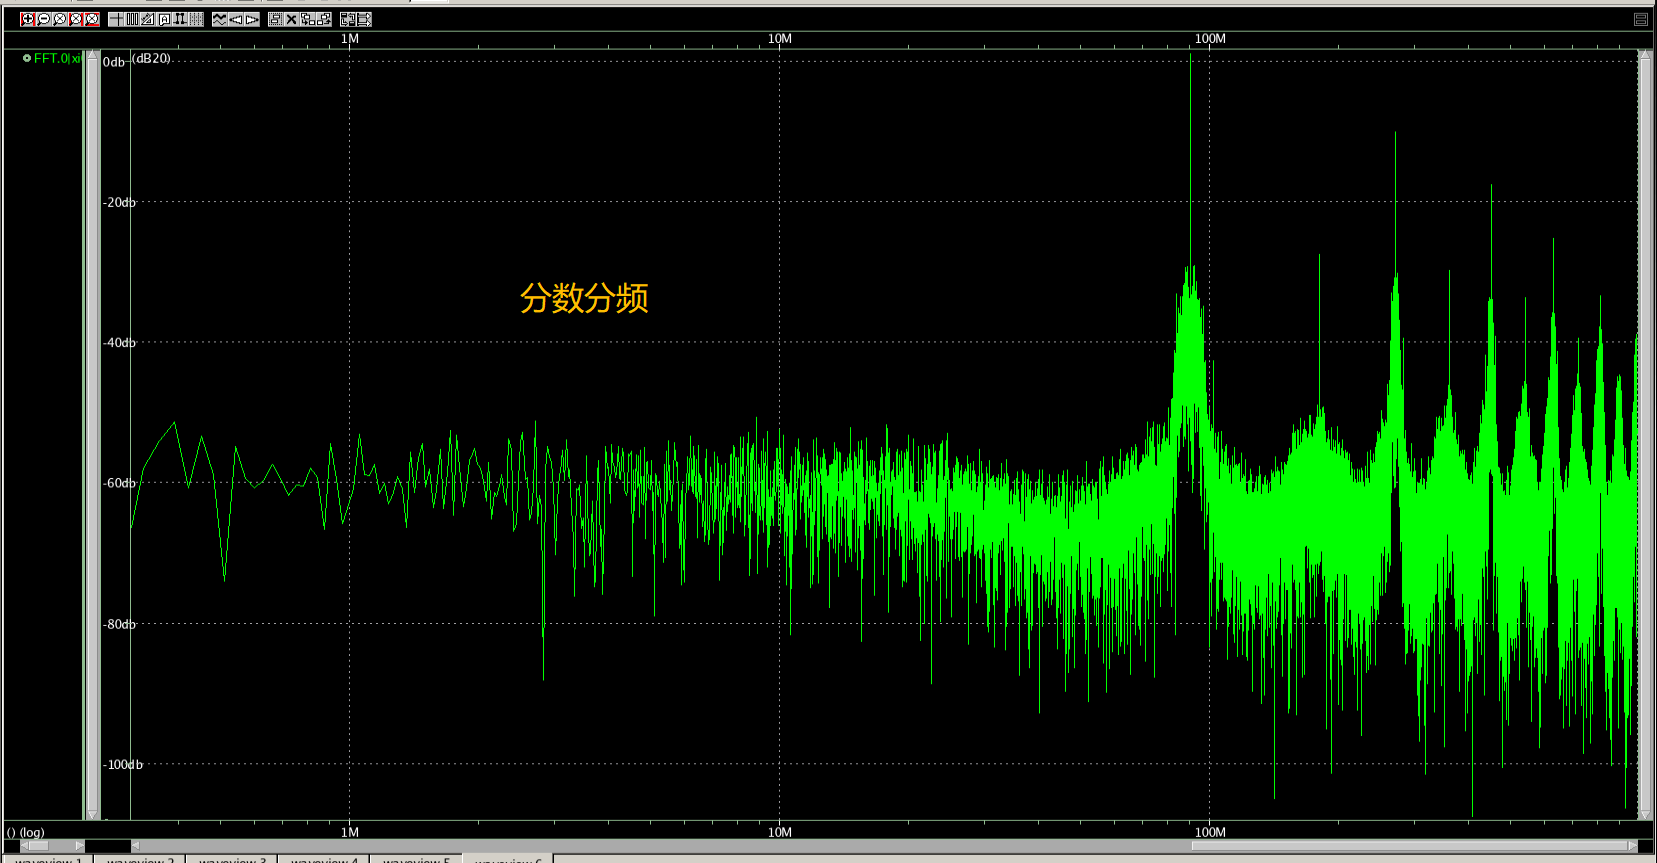Toggle the grid lines icon

pos(196,19)
